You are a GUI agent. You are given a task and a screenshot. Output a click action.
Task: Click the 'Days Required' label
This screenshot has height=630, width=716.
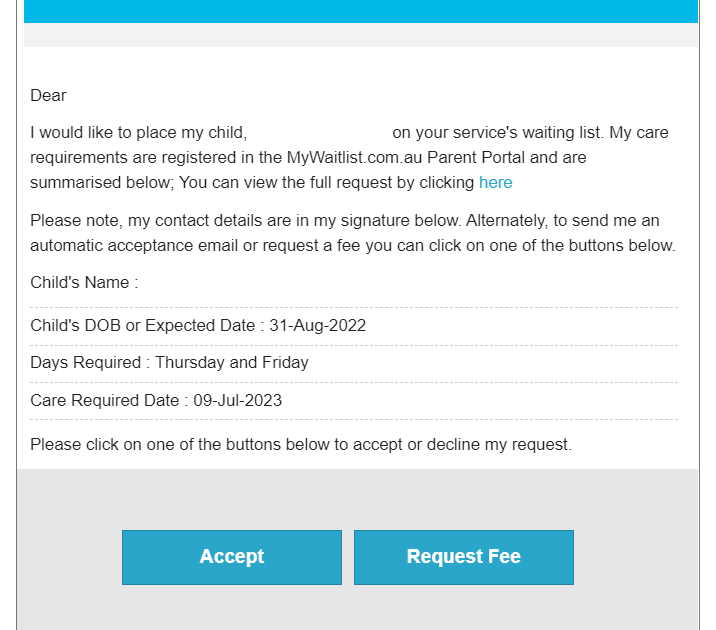[85, 362]
